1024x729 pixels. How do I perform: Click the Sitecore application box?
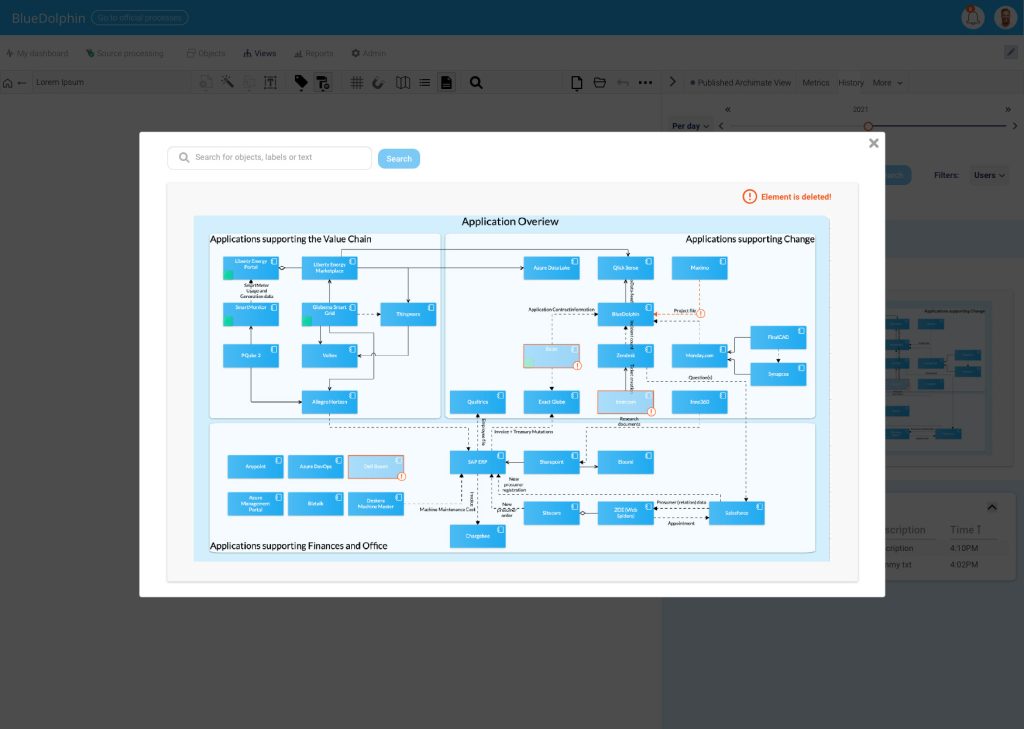(x=551, y=513)
